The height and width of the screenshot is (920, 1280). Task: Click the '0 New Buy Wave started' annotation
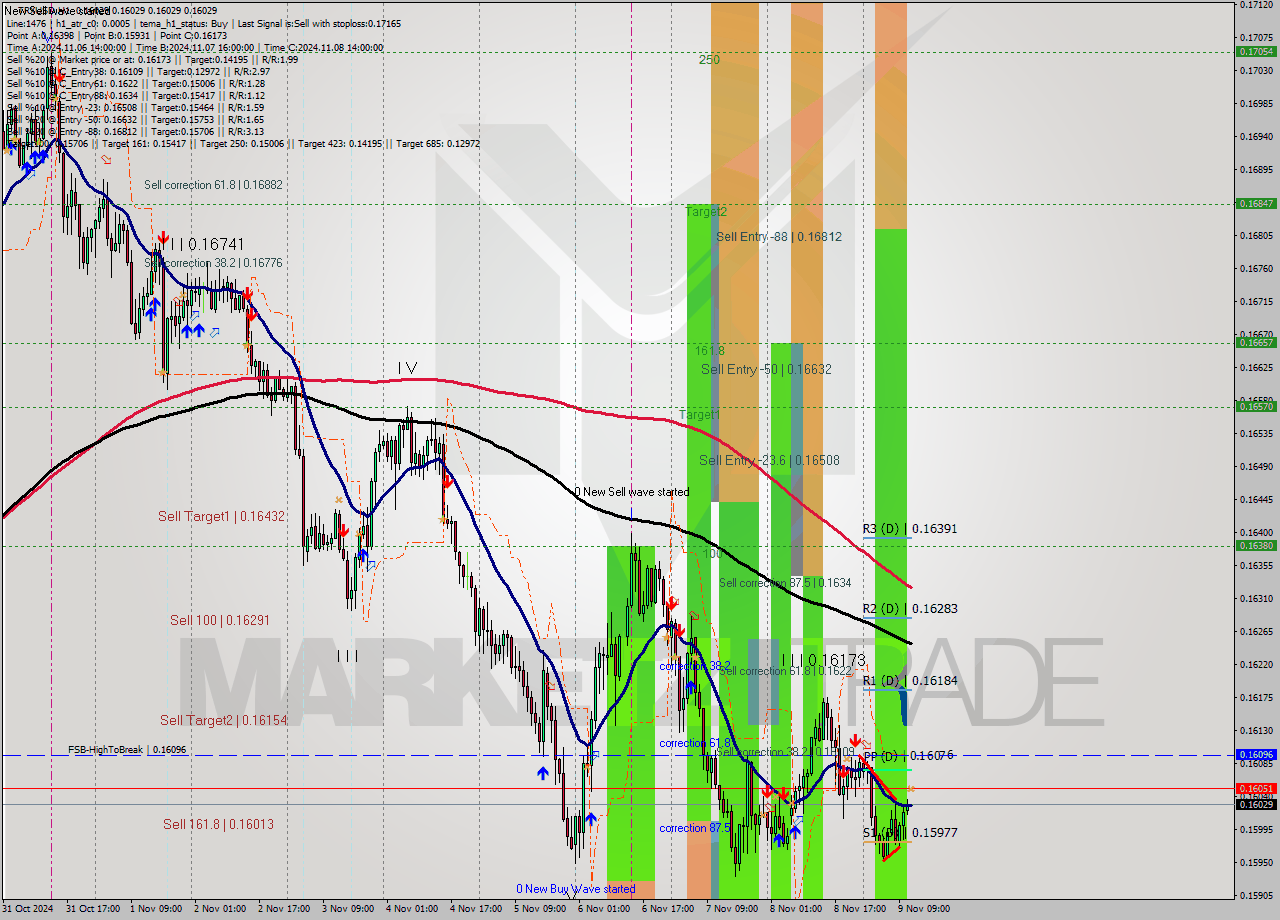tap(575, 889)
